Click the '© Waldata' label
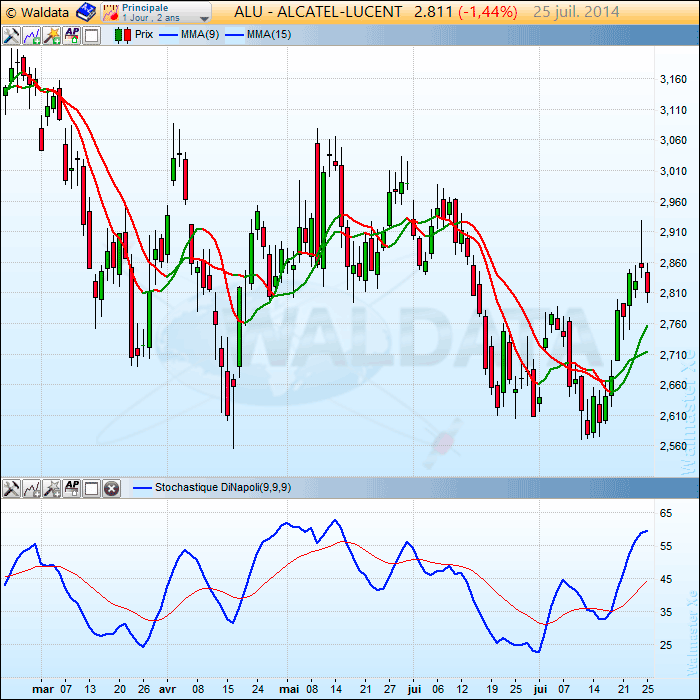The image size is (700, 700). click(x=37, y=12)
